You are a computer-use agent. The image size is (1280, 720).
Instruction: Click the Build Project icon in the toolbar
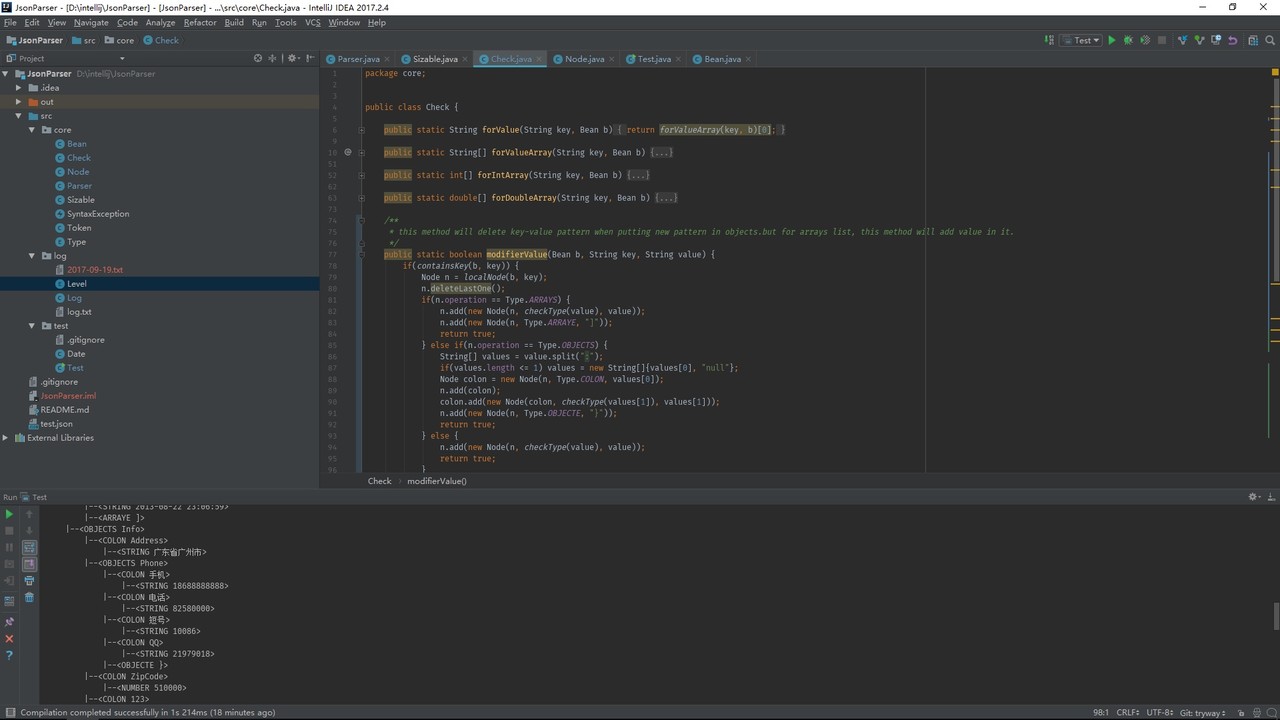coord(1049,40)
